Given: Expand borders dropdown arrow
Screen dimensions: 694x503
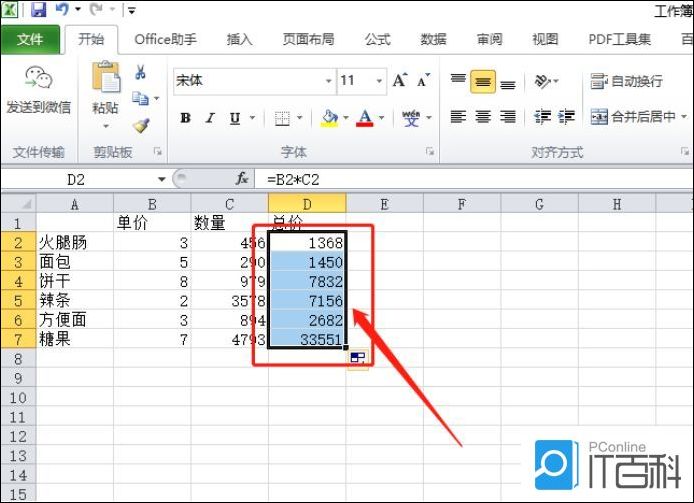Looking at the screenshot, I should 300,118.
